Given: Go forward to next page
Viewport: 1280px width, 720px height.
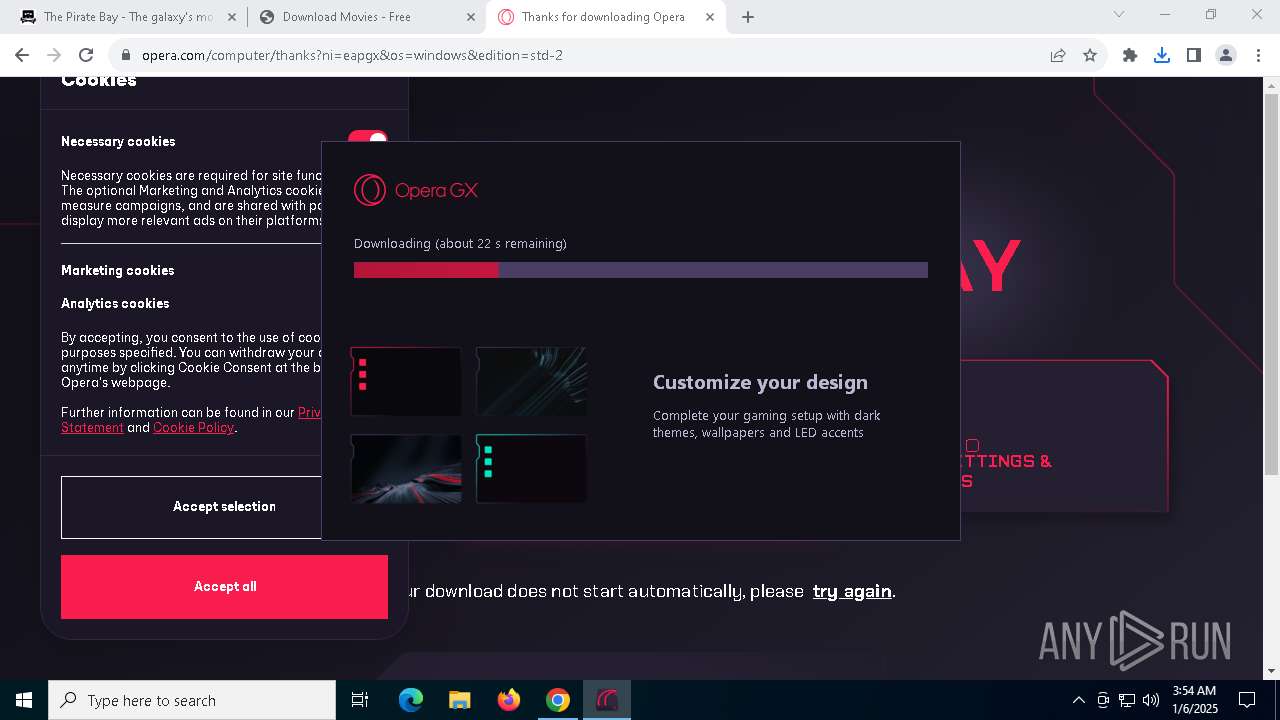Looking at the screenshot, I should coord(54,55).
